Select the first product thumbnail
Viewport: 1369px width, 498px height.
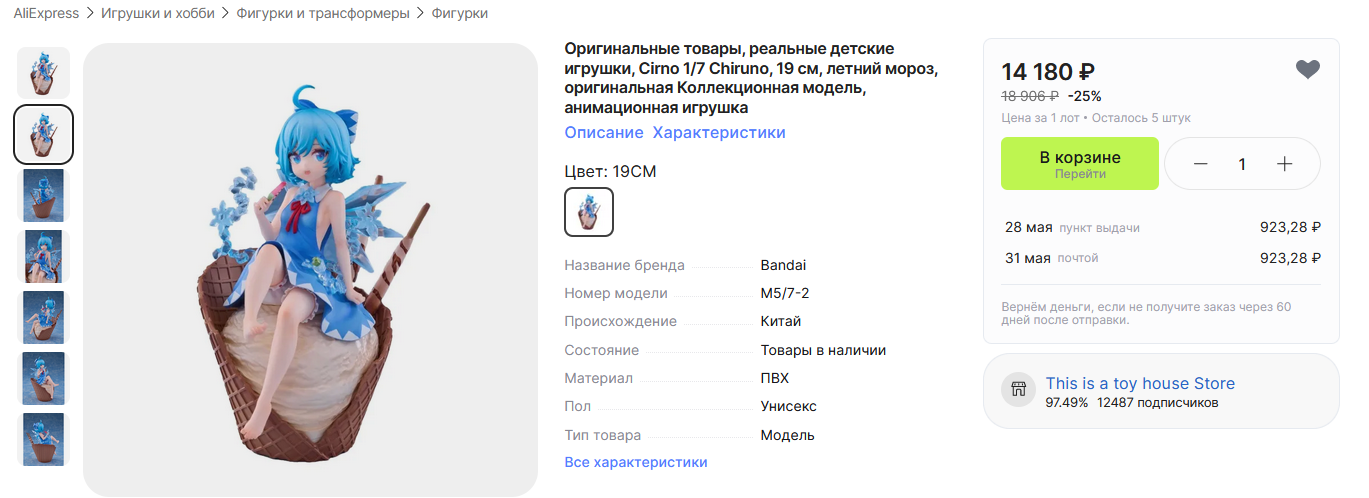click(44, 73)
